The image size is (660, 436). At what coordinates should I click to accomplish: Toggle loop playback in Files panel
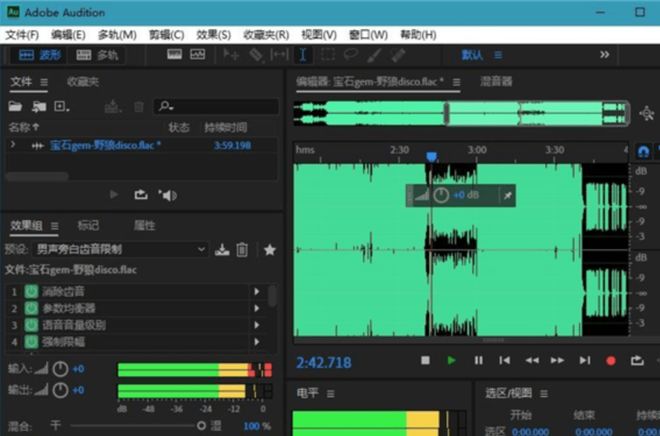141,194
